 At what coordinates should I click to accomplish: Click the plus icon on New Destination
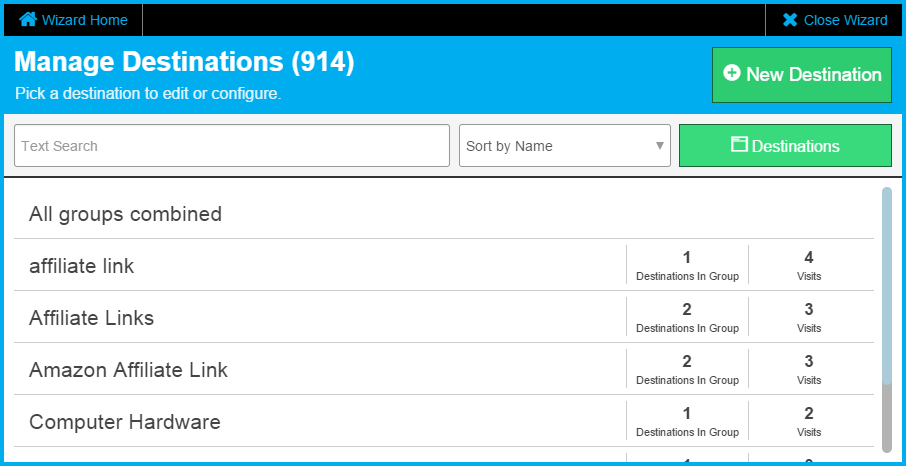pyautogui.click(x=732, y=73)
